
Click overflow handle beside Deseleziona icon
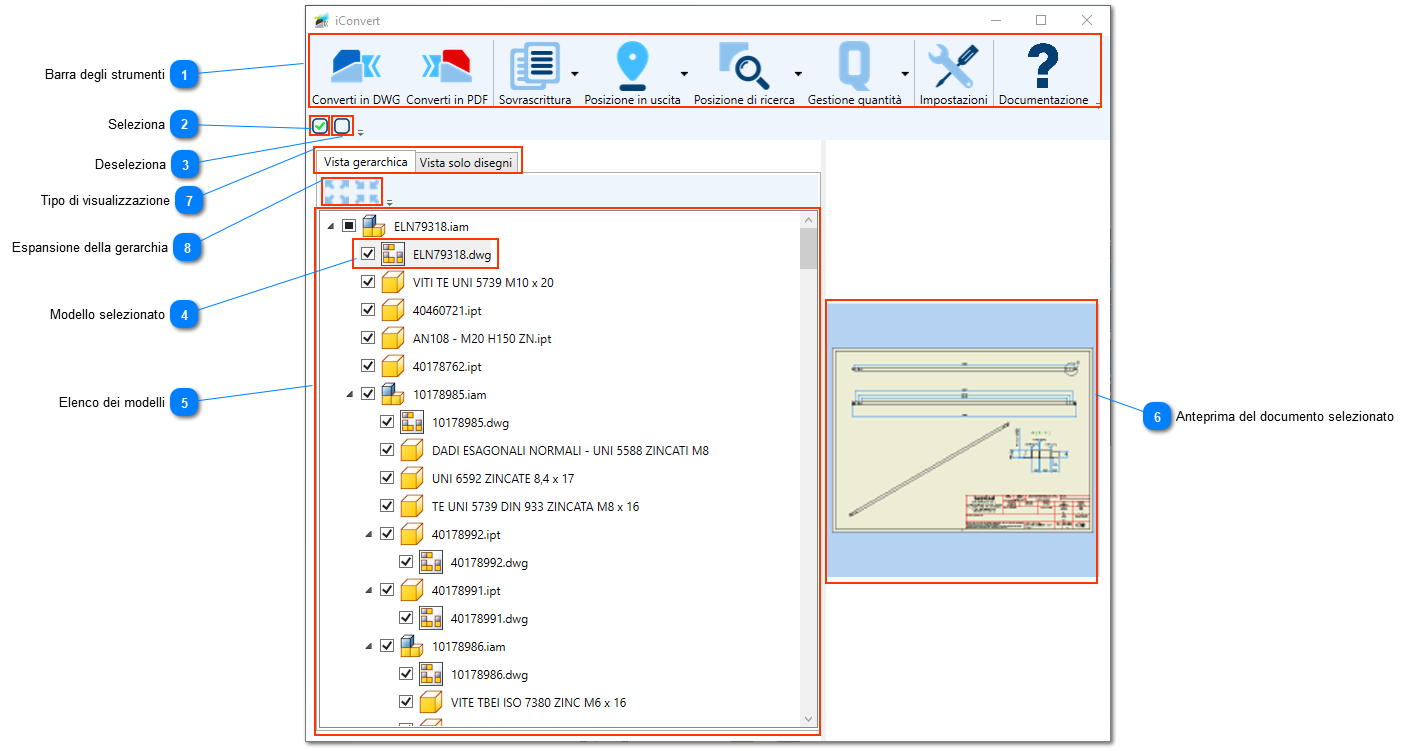(x=361, y=131)
